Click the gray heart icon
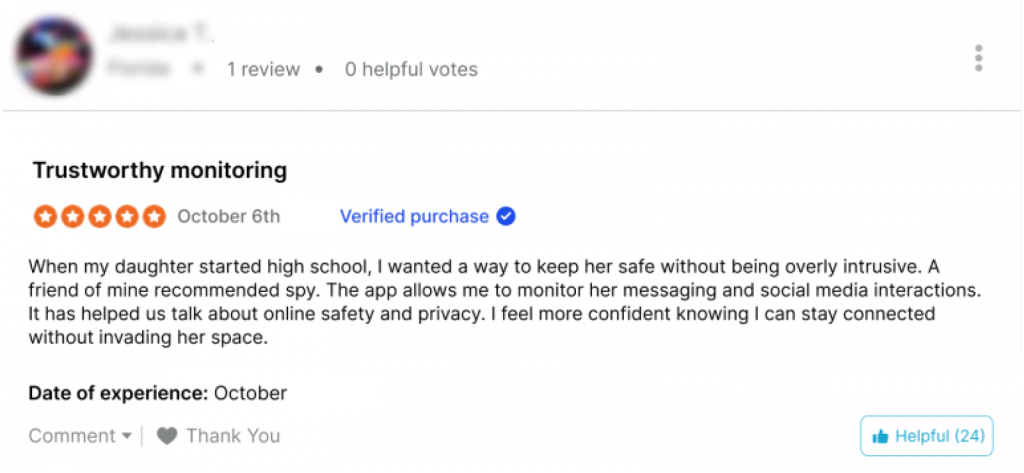This screenshot has width=1024, height=473. pos(167,436)
